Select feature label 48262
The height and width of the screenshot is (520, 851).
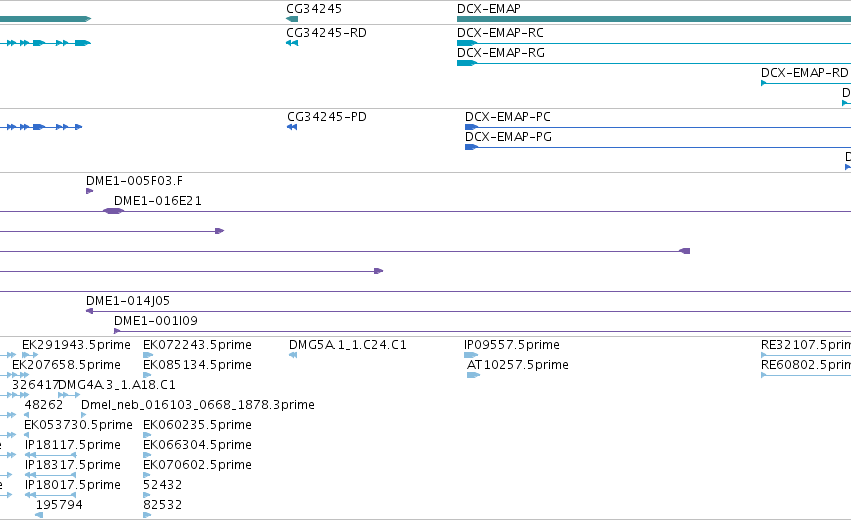43,405
